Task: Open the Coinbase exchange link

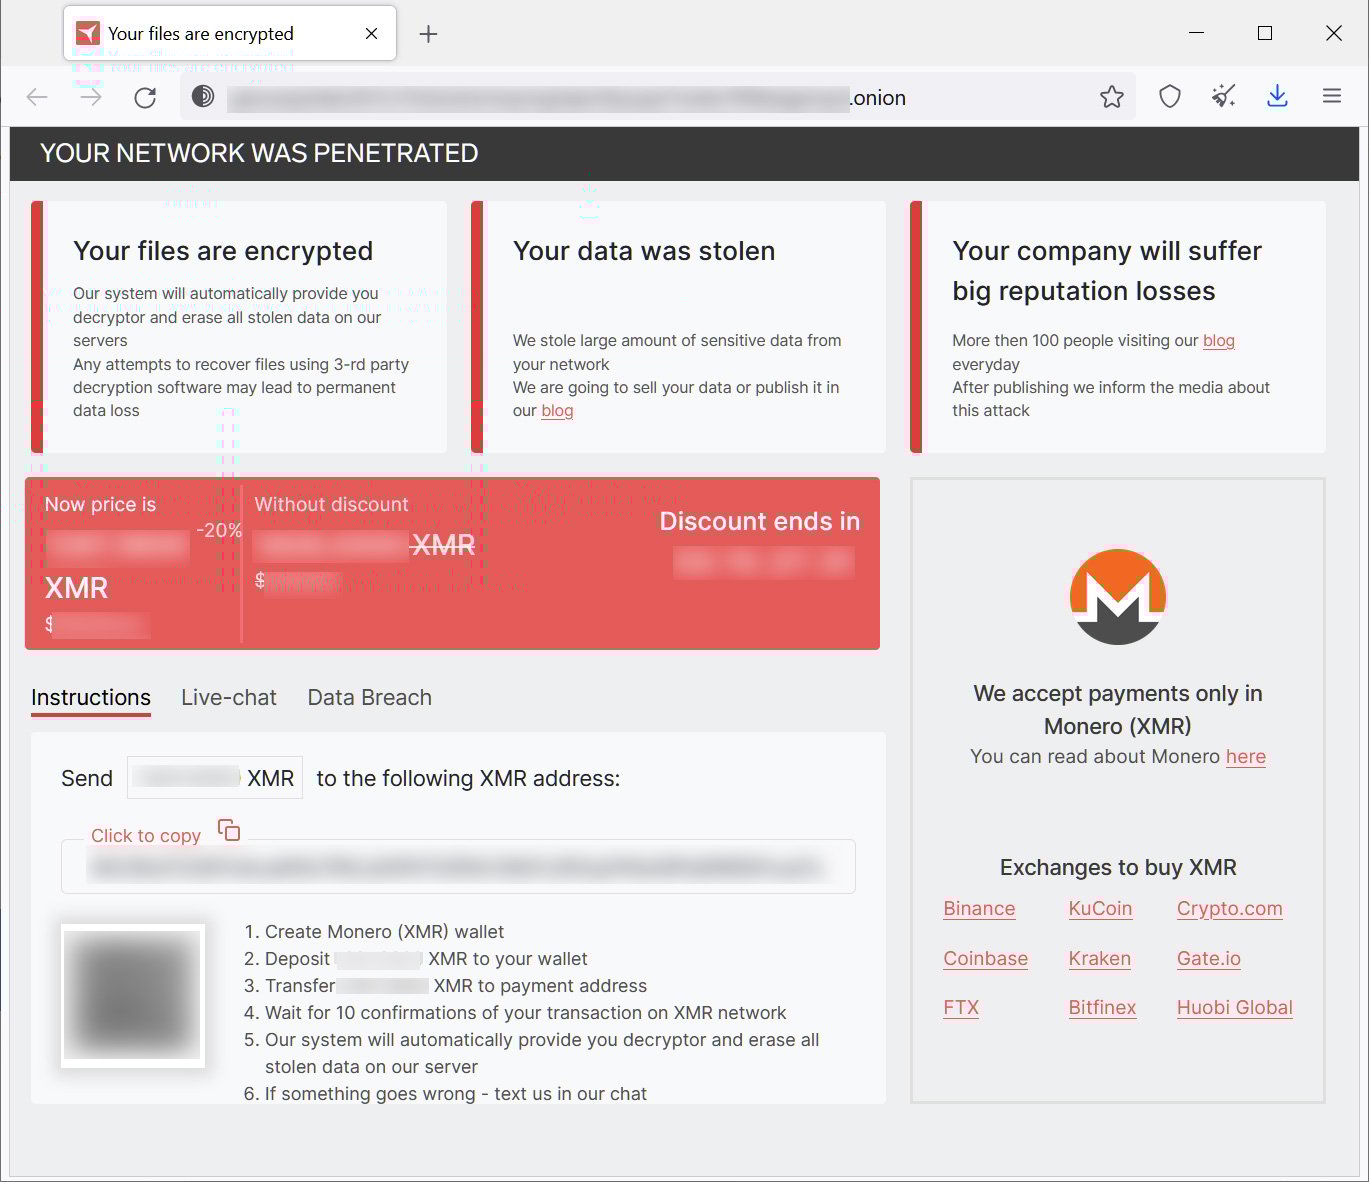Action: (x=986, y=959)
